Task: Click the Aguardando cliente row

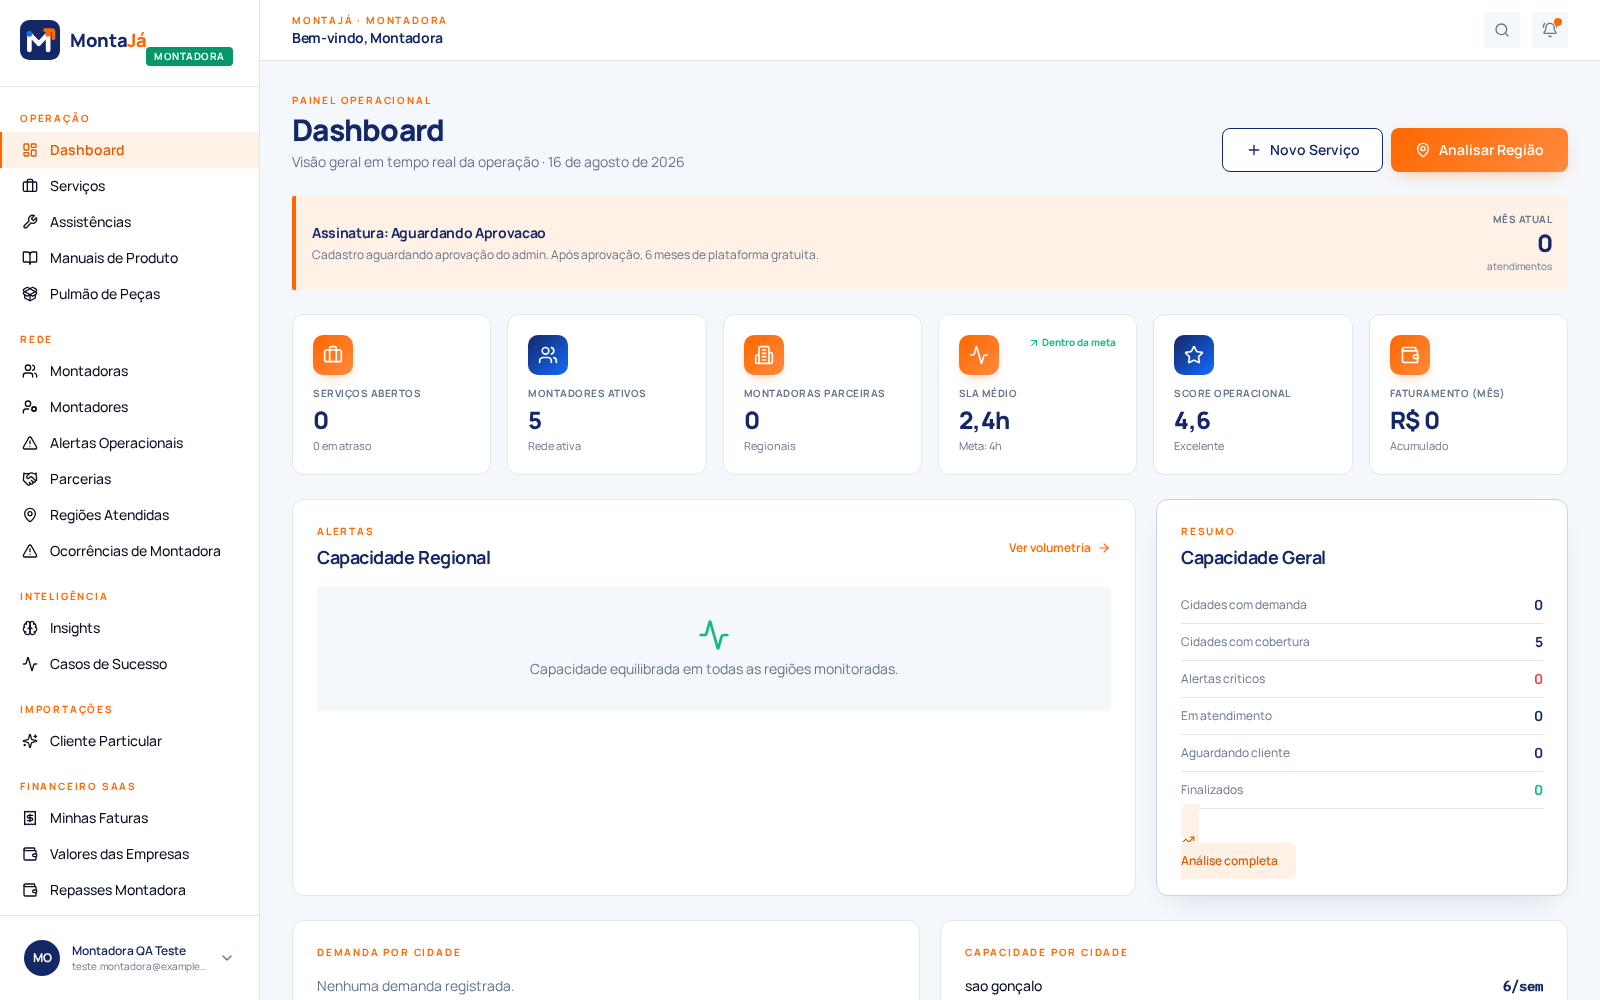Action: point(1361,753)
